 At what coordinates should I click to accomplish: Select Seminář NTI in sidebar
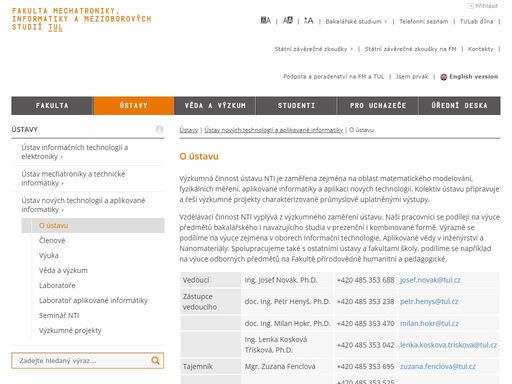point(59,316)
